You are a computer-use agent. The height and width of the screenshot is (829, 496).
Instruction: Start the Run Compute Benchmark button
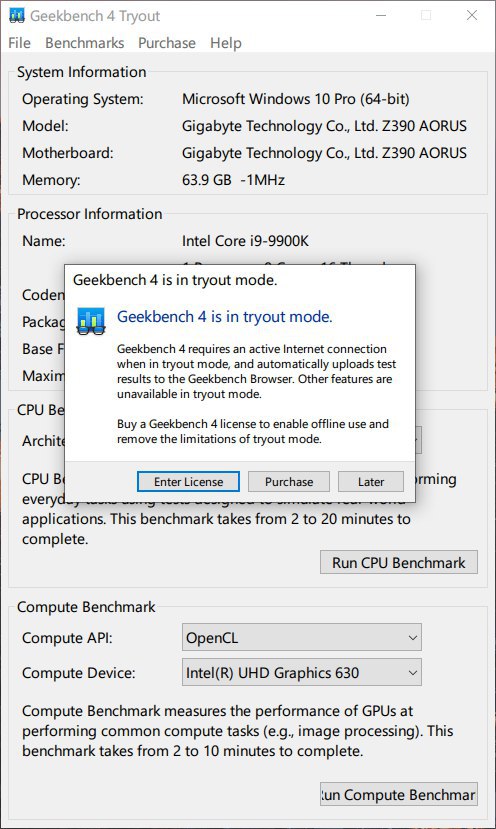(399, 795)
